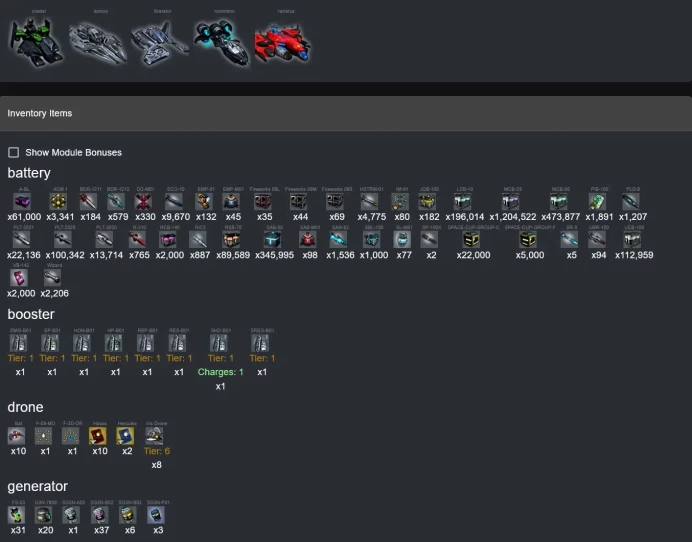The image size is (692, 542).
Task: Click the Wizard item icon with x2,206
Action: point(53,278)
